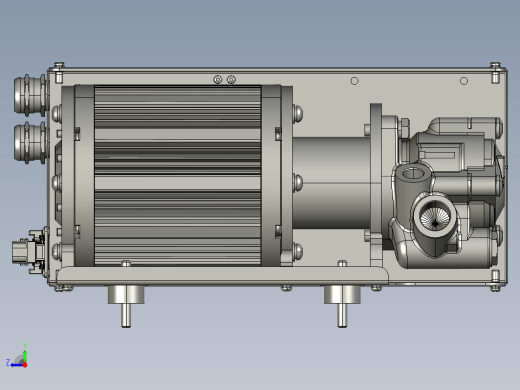
Task: Select the upper cable gland on the enclosure
Action: click(31, 95)
